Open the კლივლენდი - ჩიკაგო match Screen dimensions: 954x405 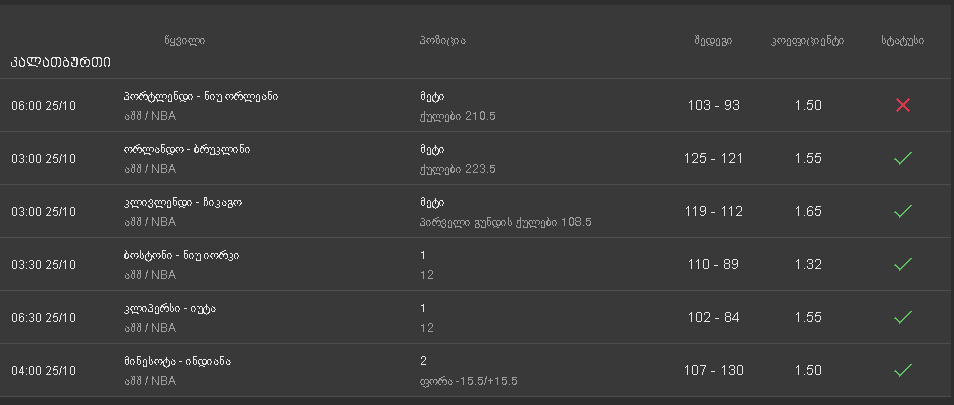[x=182, y=203]
